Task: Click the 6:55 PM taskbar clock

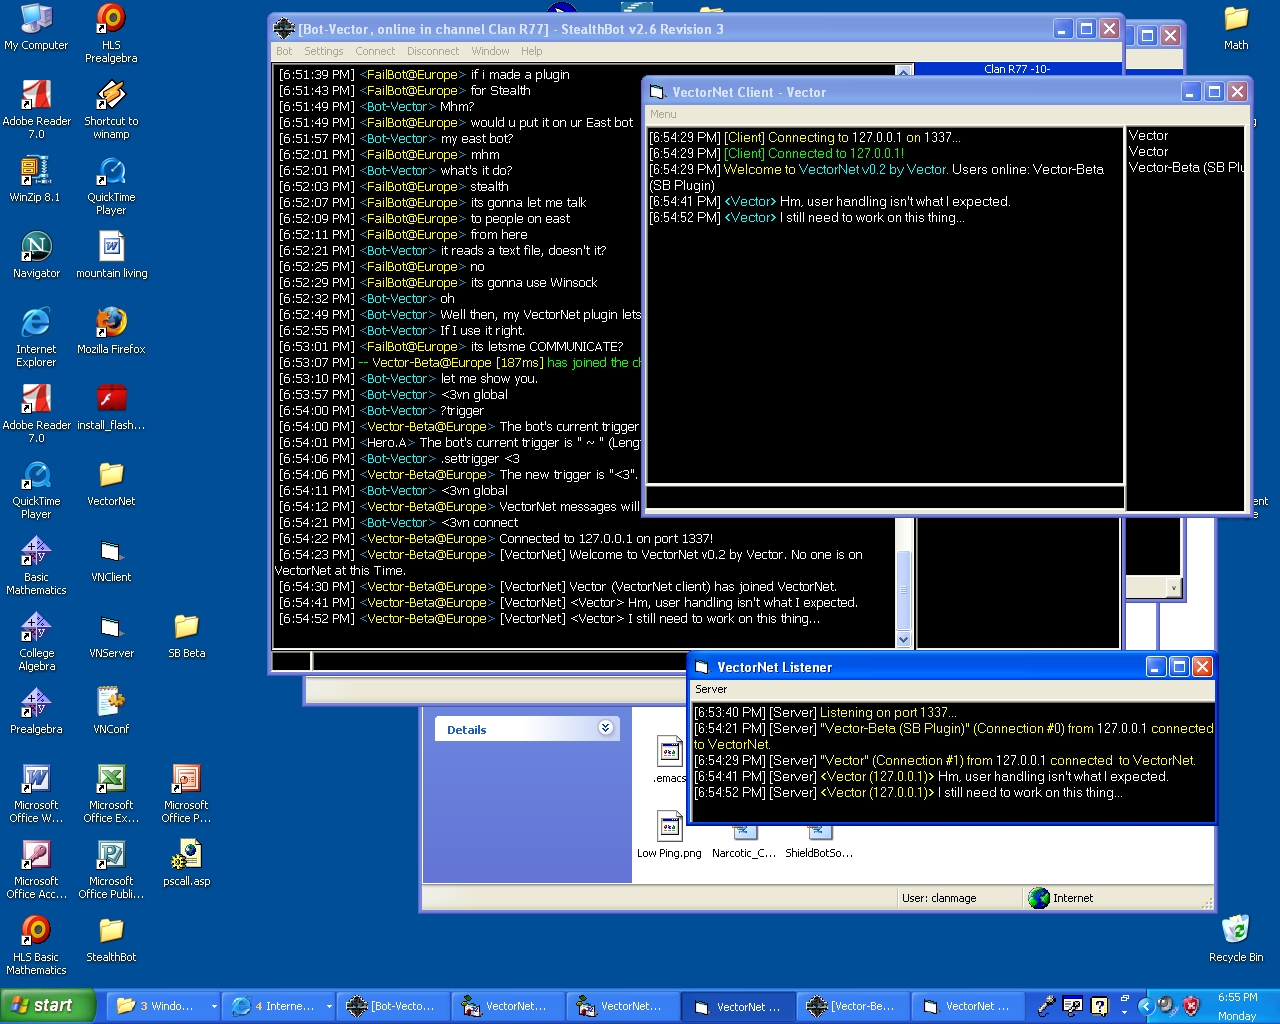Action: (x=1237, y=998)
